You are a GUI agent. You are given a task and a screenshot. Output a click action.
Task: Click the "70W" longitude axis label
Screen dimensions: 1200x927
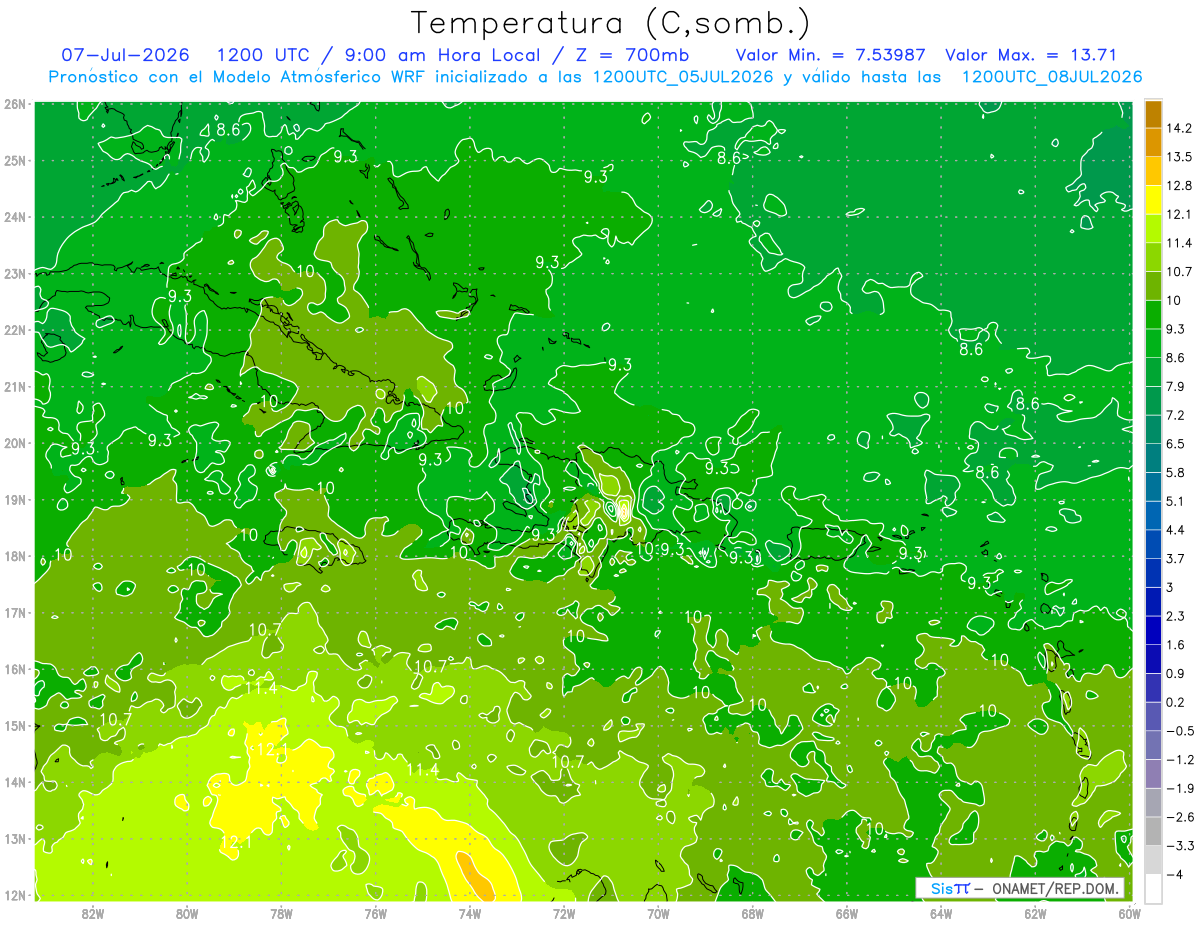coord(658,913)
